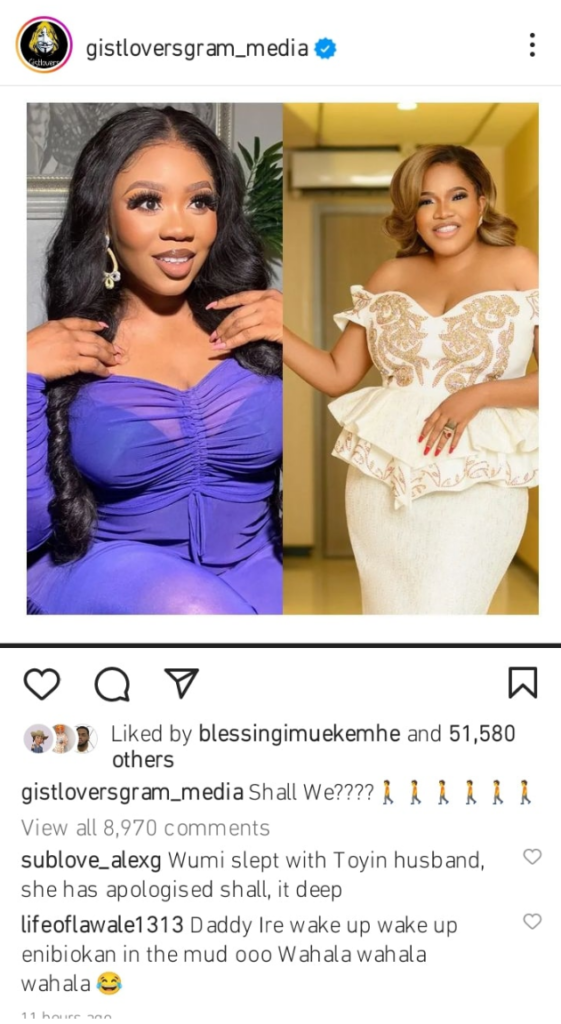Open gistloversgram_media username in header
Viewport: 561px width, 1024px height.
[x=197, y=48]
